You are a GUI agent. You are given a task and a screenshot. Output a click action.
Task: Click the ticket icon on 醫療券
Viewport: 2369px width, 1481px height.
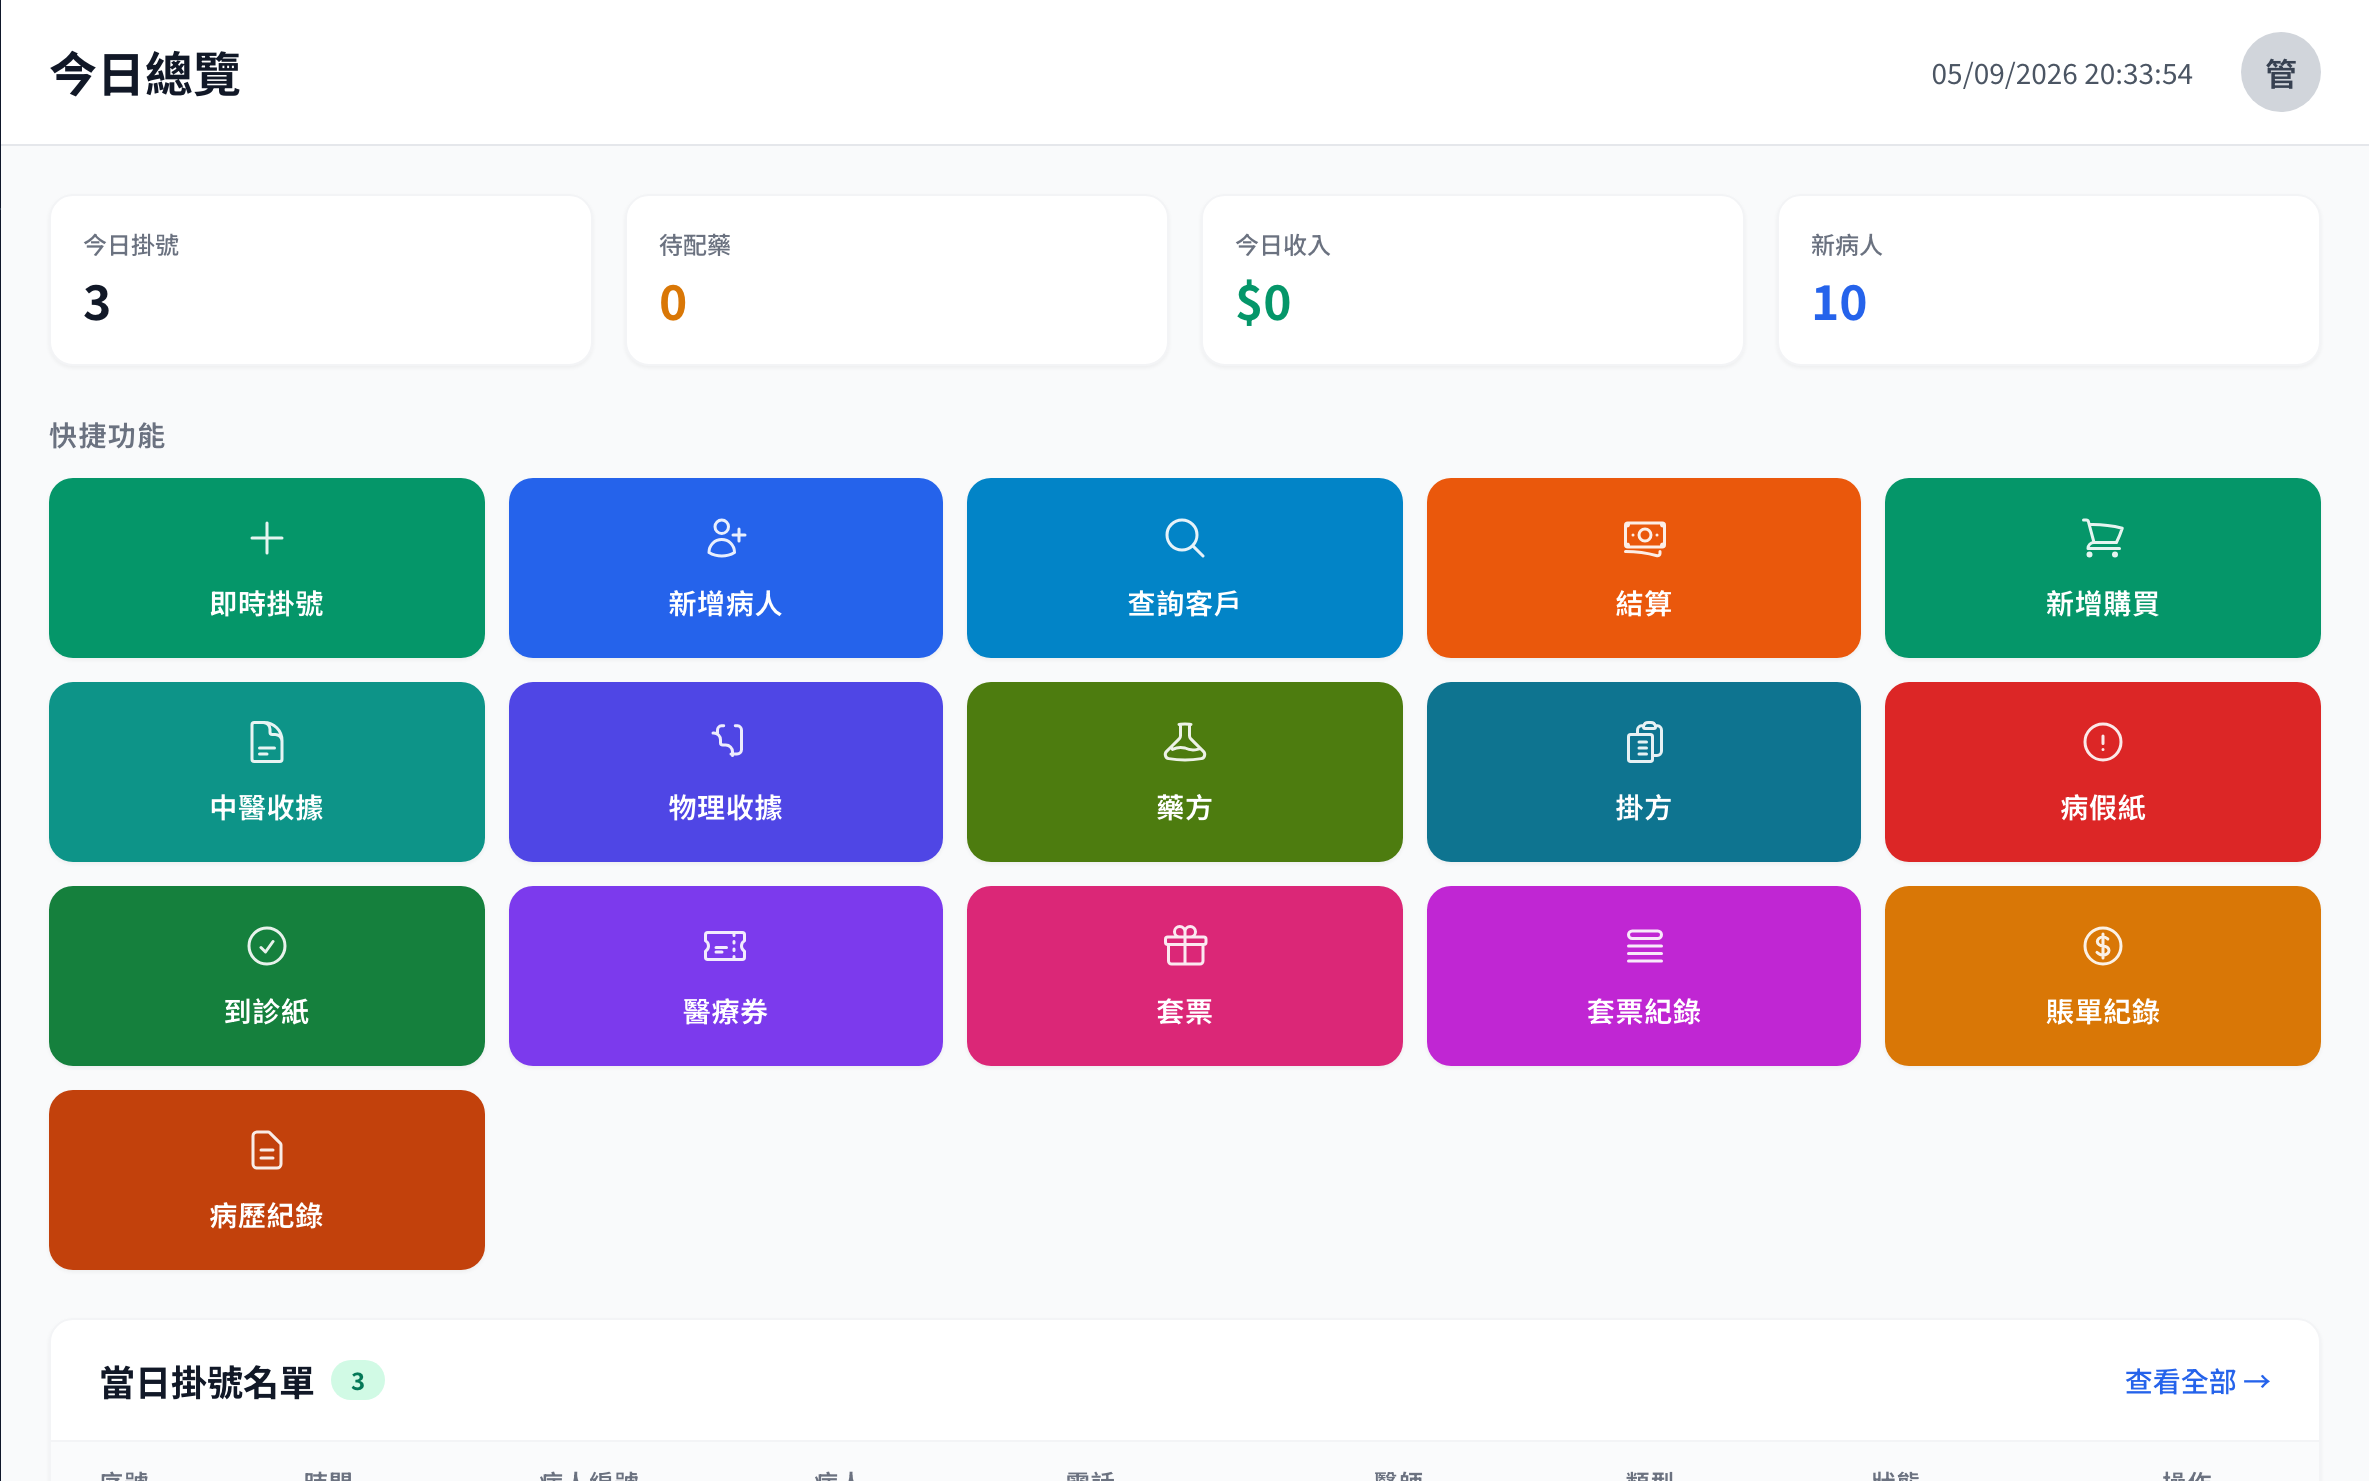726,946
